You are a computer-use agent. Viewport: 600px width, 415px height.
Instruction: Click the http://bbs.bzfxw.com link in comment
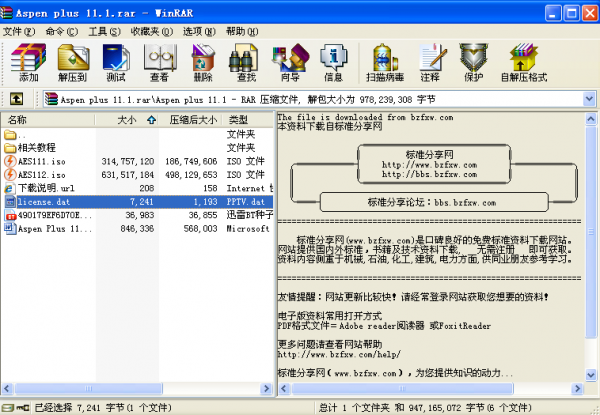[x=429, y=174]
